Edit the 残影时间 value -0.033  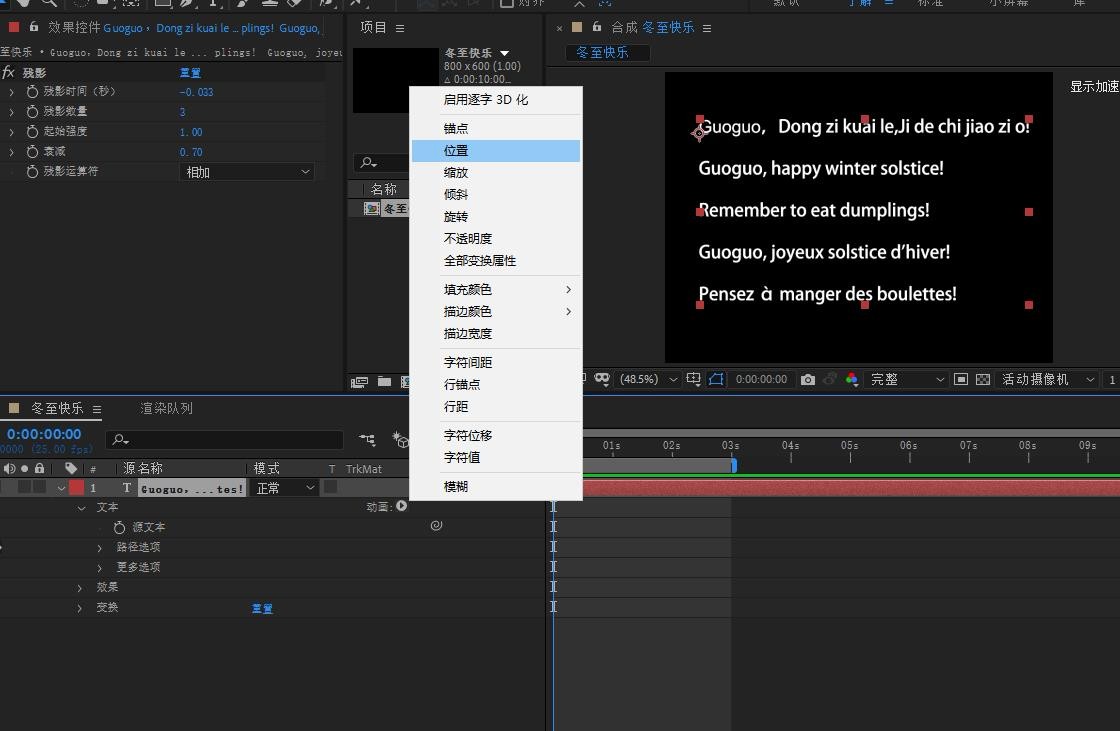click(196, 92)
